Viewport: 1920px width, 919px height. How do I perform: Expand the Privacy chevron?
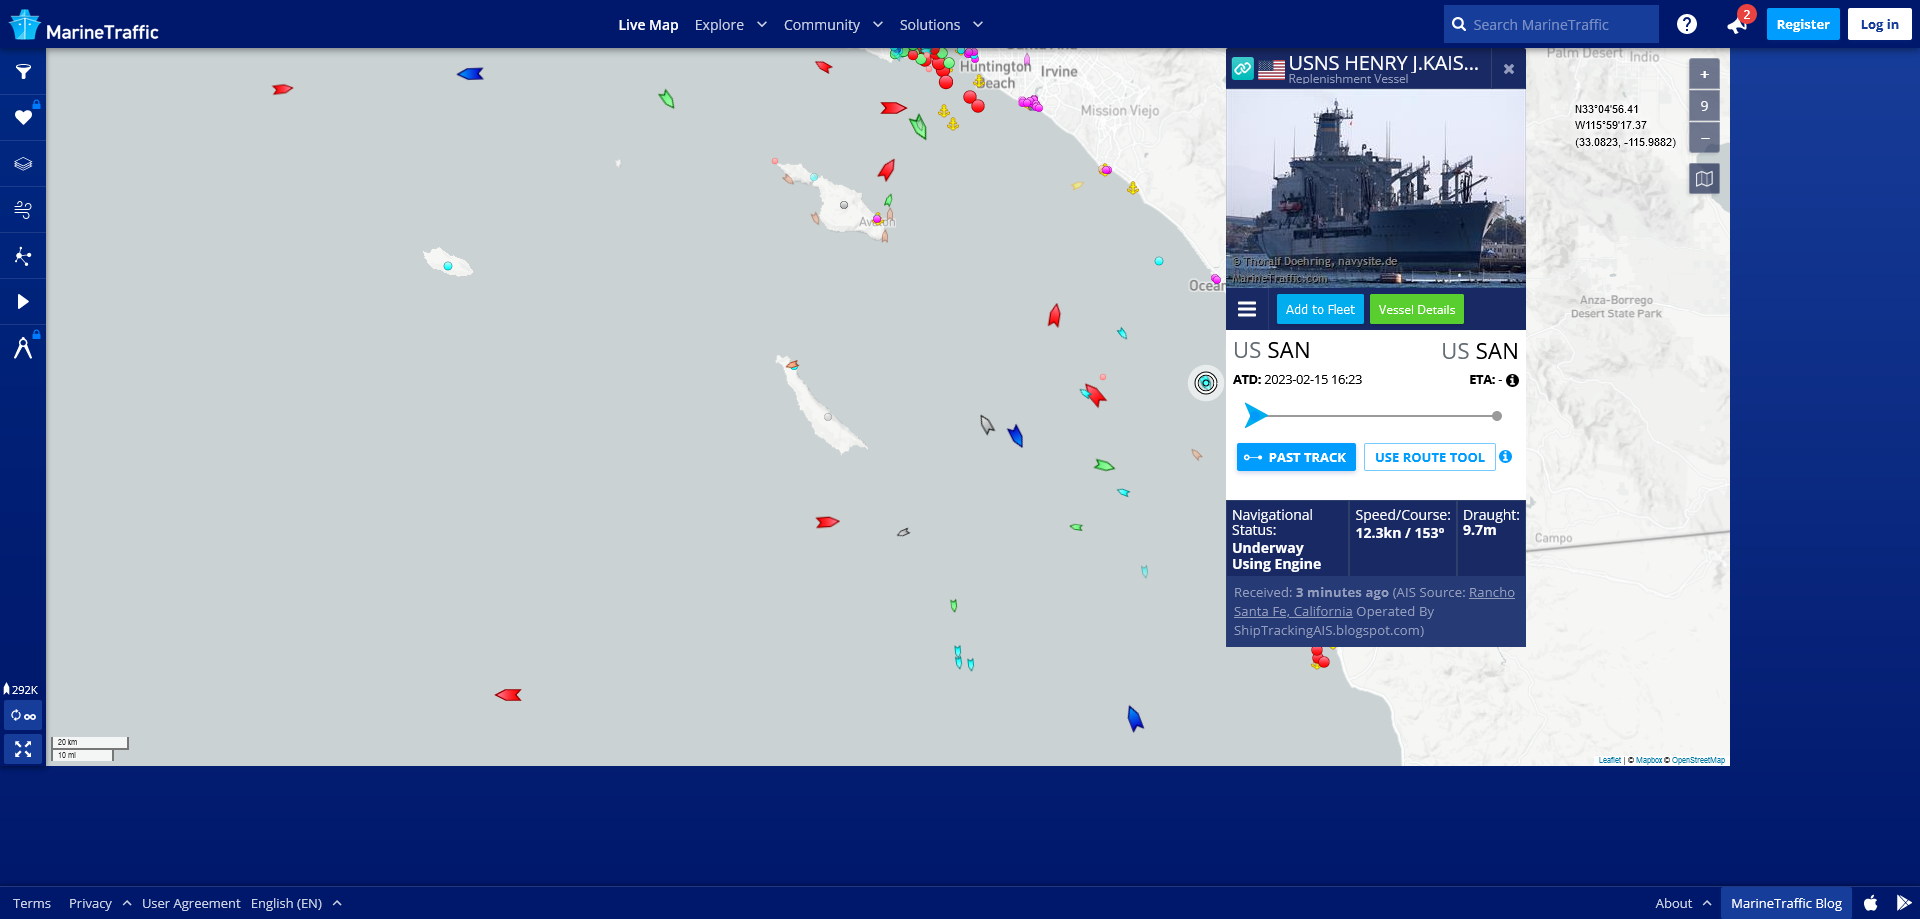click(127, 903)
